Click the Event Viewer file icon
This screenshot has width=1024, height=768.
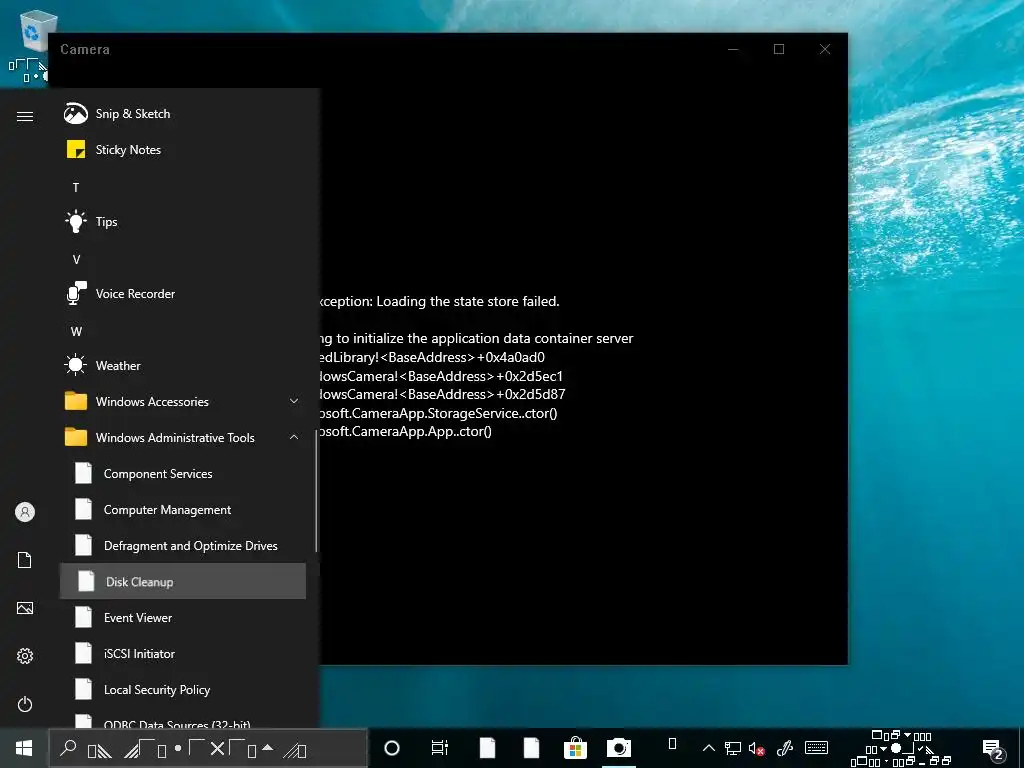84,616
